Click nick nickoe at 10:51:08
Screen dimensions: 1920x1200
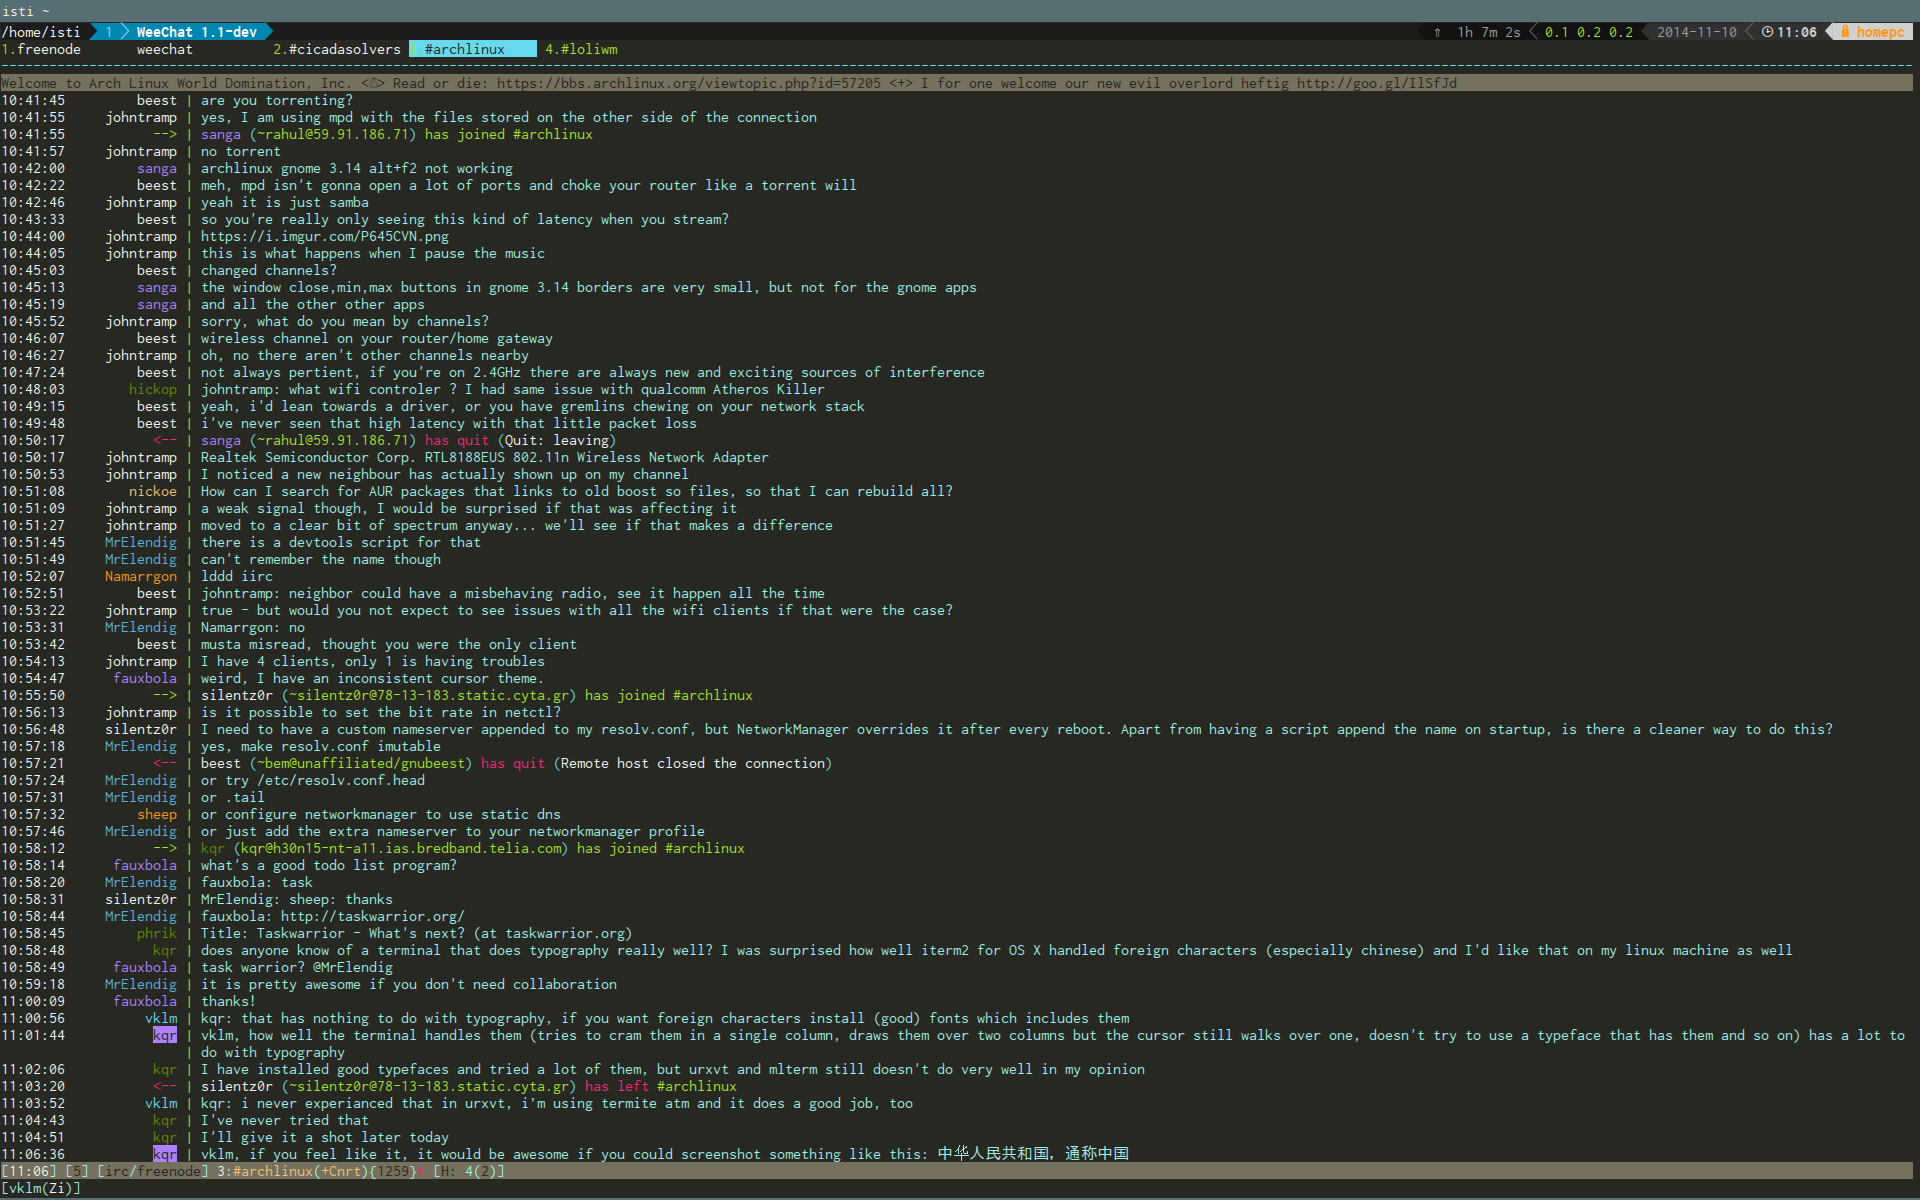[x=153, y=491]
